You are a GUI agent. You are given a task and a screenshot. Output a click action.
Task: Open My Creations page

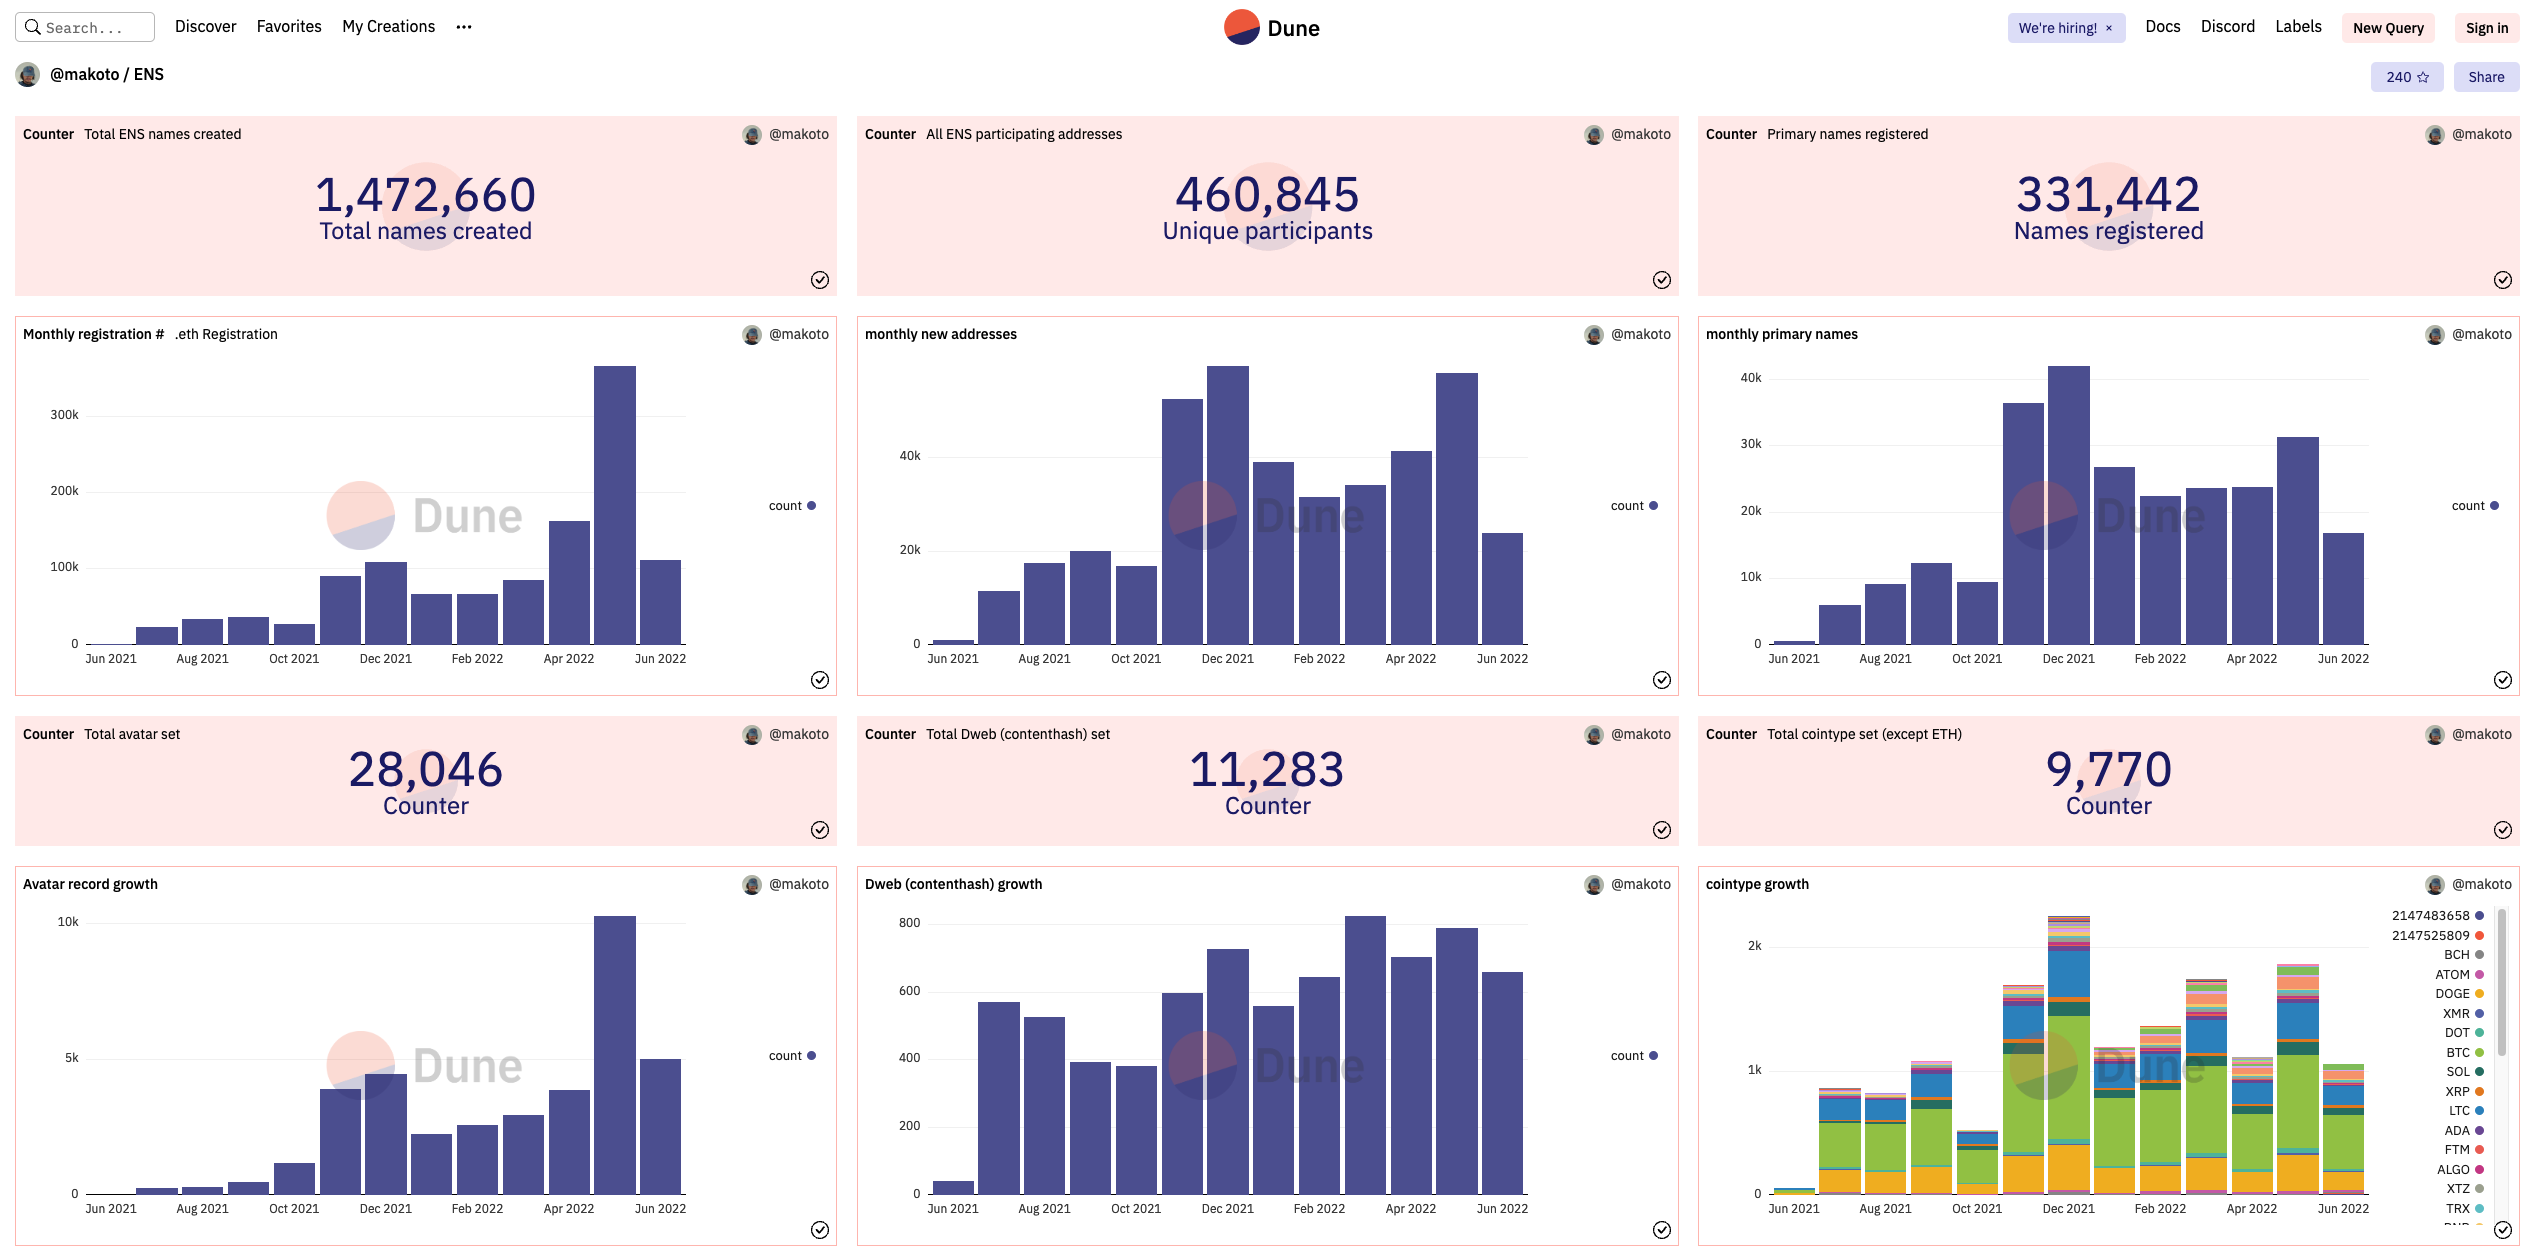pos(388,27)
